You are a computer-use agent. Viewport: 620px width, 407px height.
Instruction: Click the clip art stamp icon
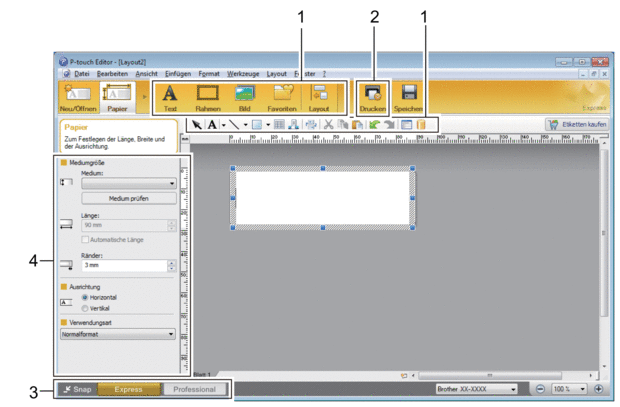pos(293,125)
